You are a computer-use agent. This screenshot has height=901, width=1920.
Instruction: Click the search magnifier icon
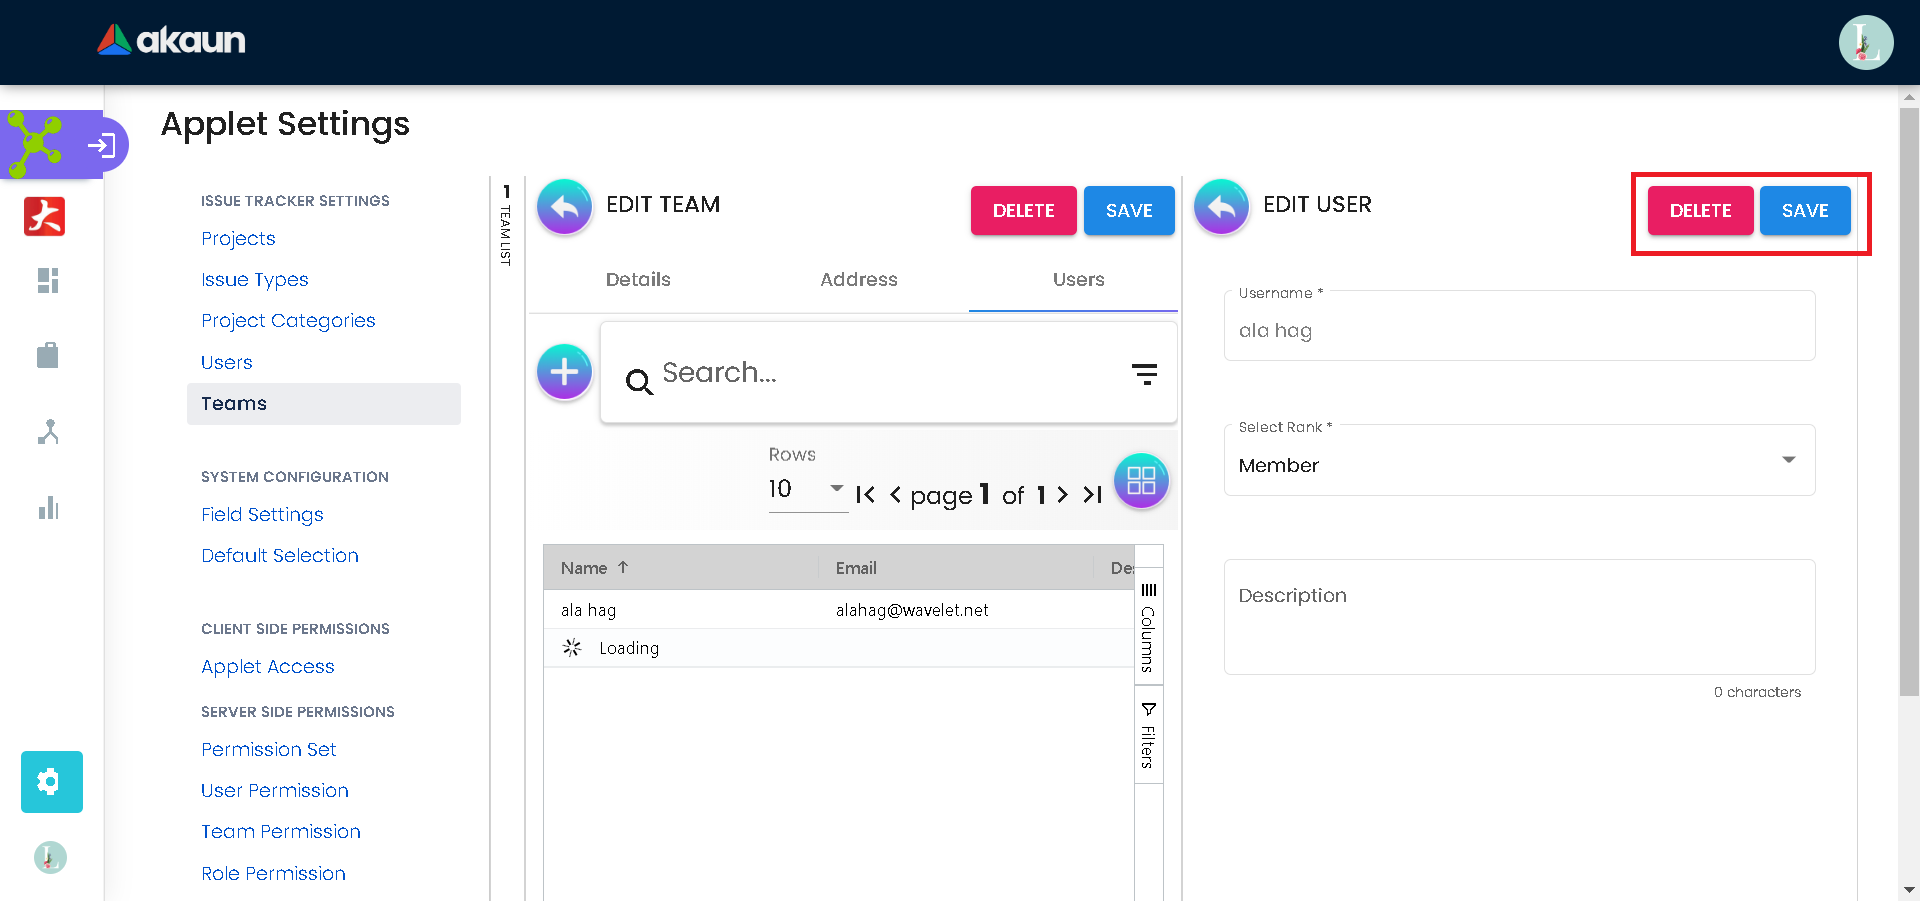point(639,381)
